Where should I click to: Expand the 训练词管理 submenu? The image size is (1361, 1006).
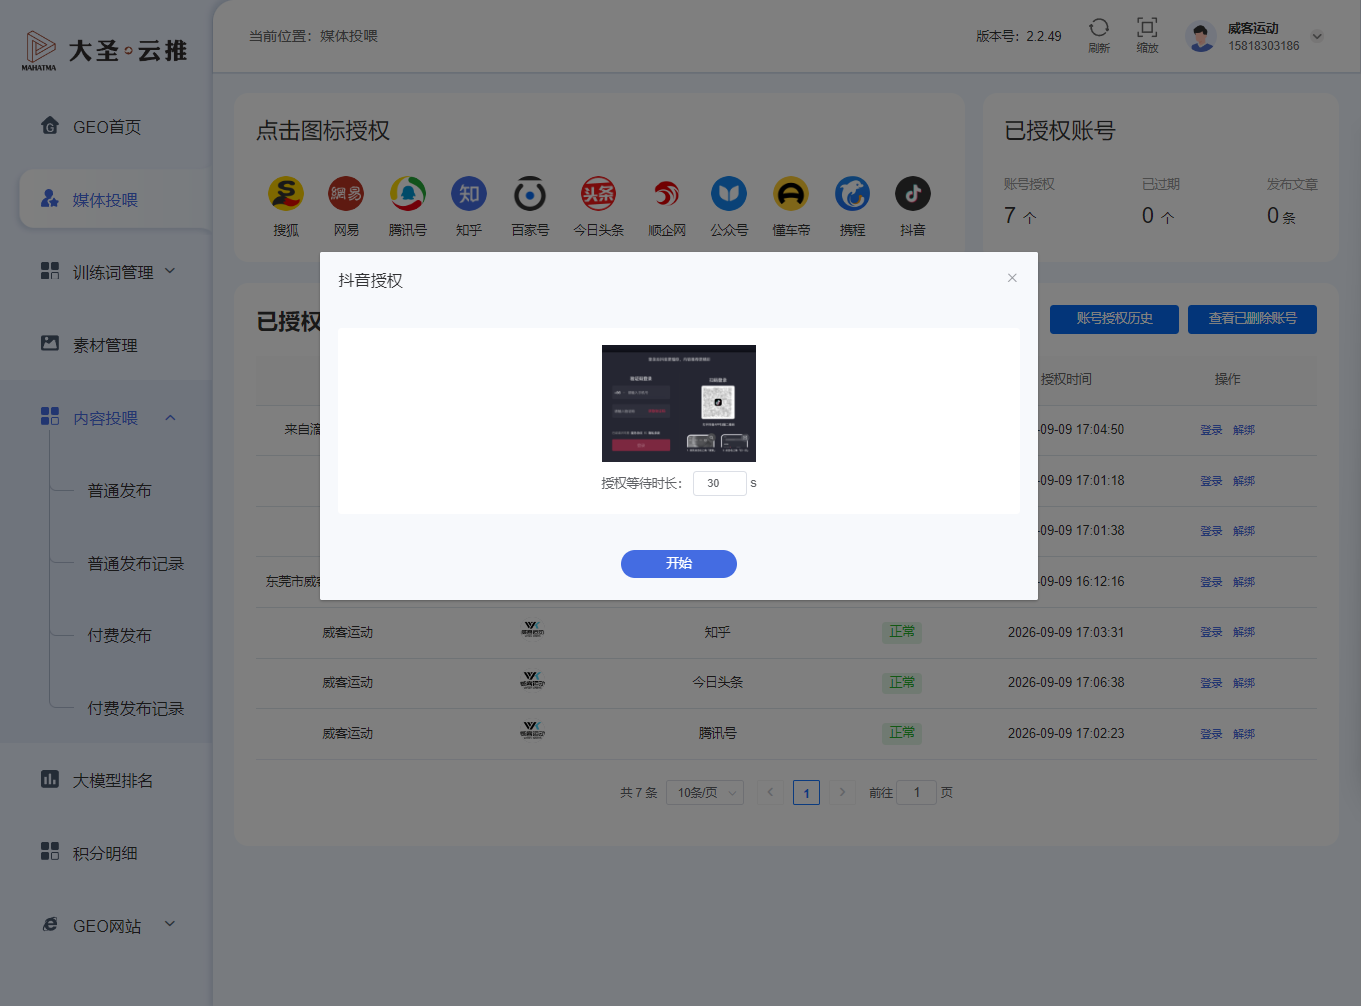(170, 271)
